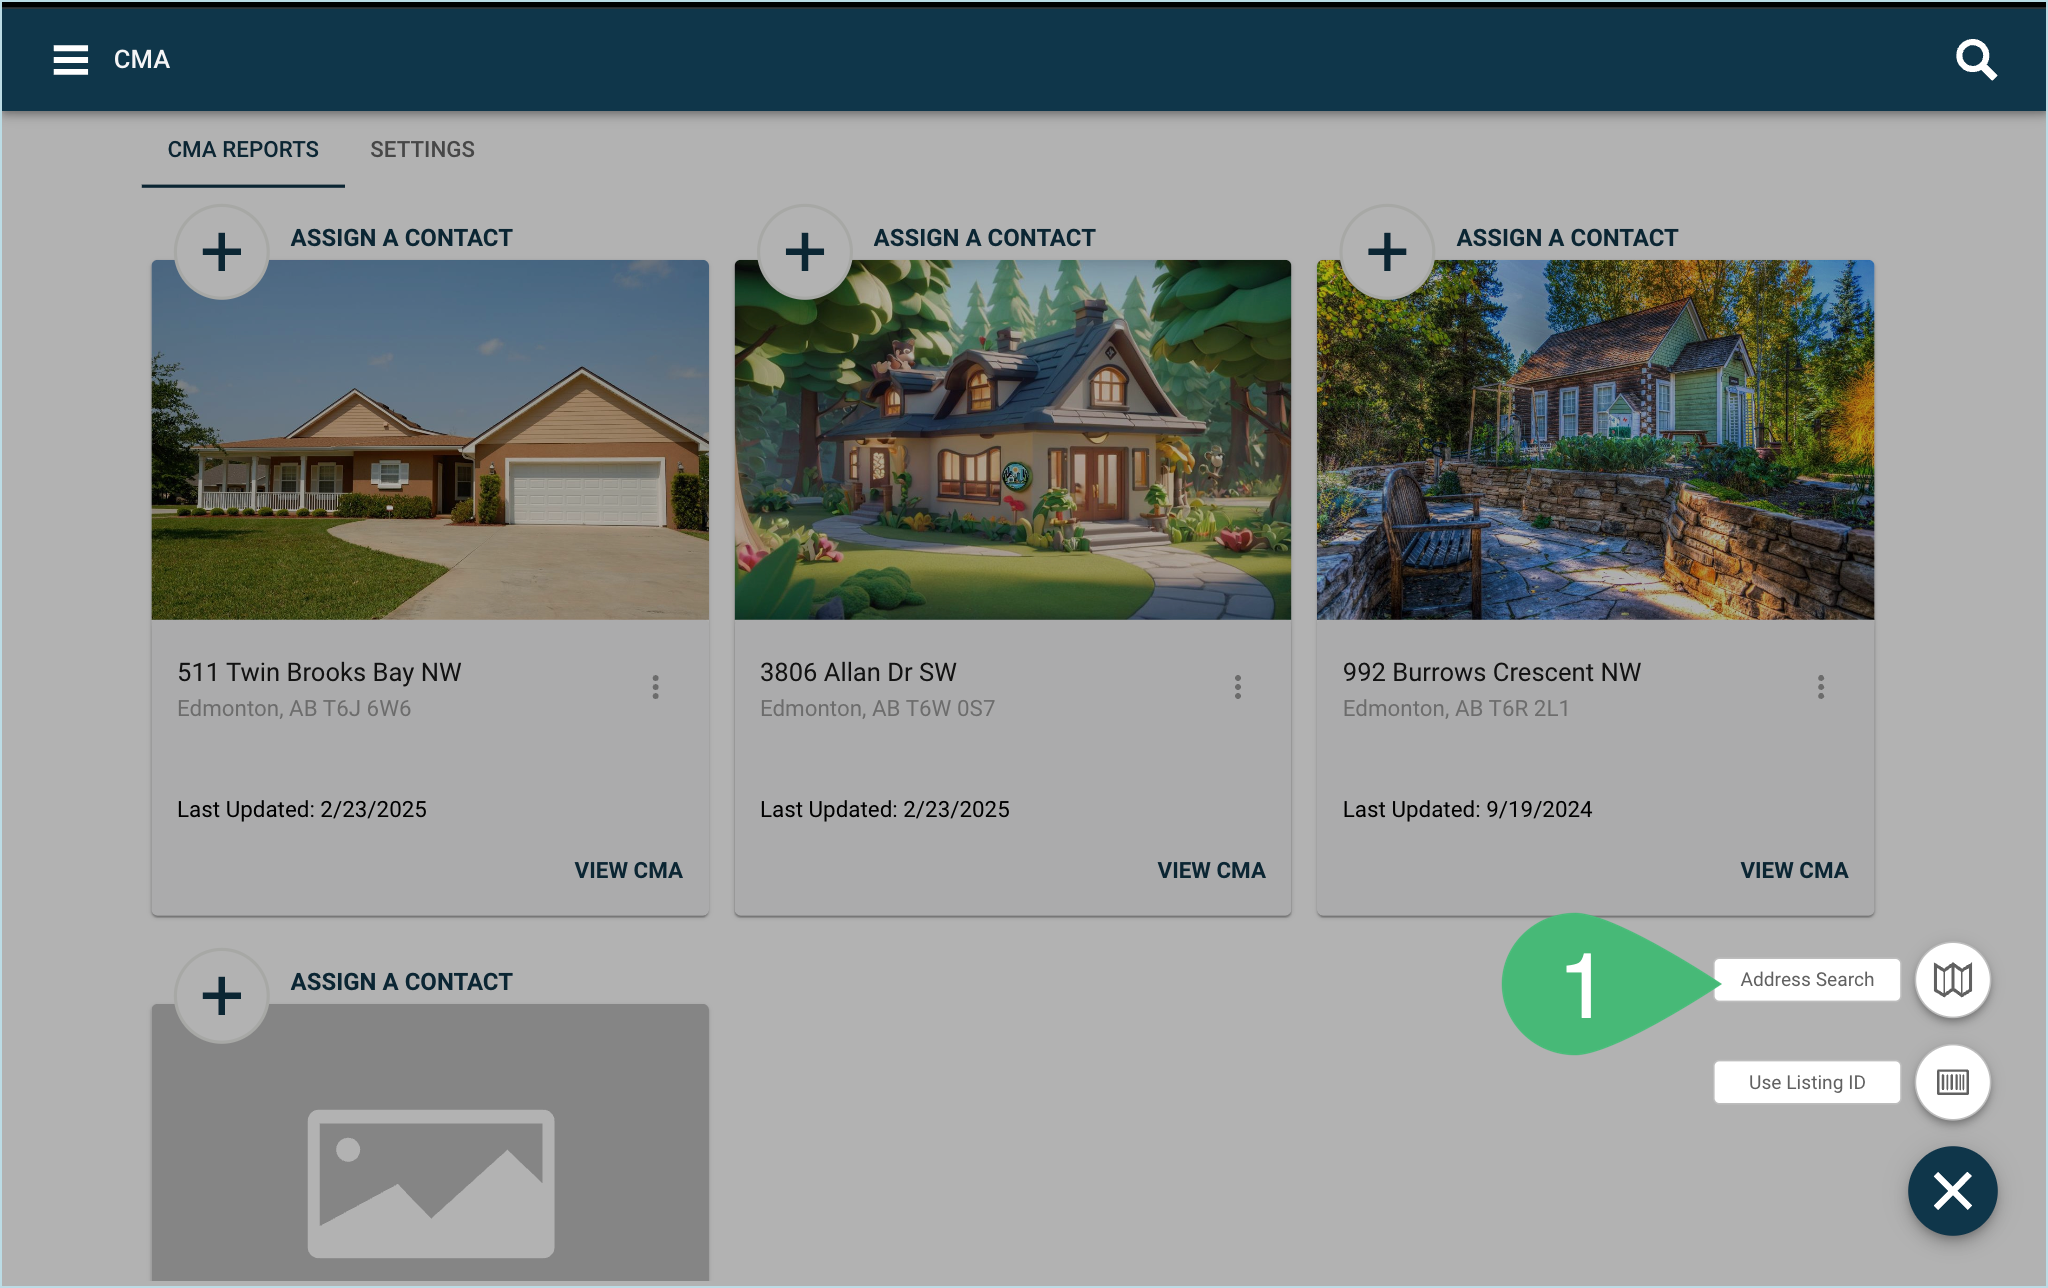
Task: Open more options for 992 Burrows Crescent NW
Action: 1821,687
